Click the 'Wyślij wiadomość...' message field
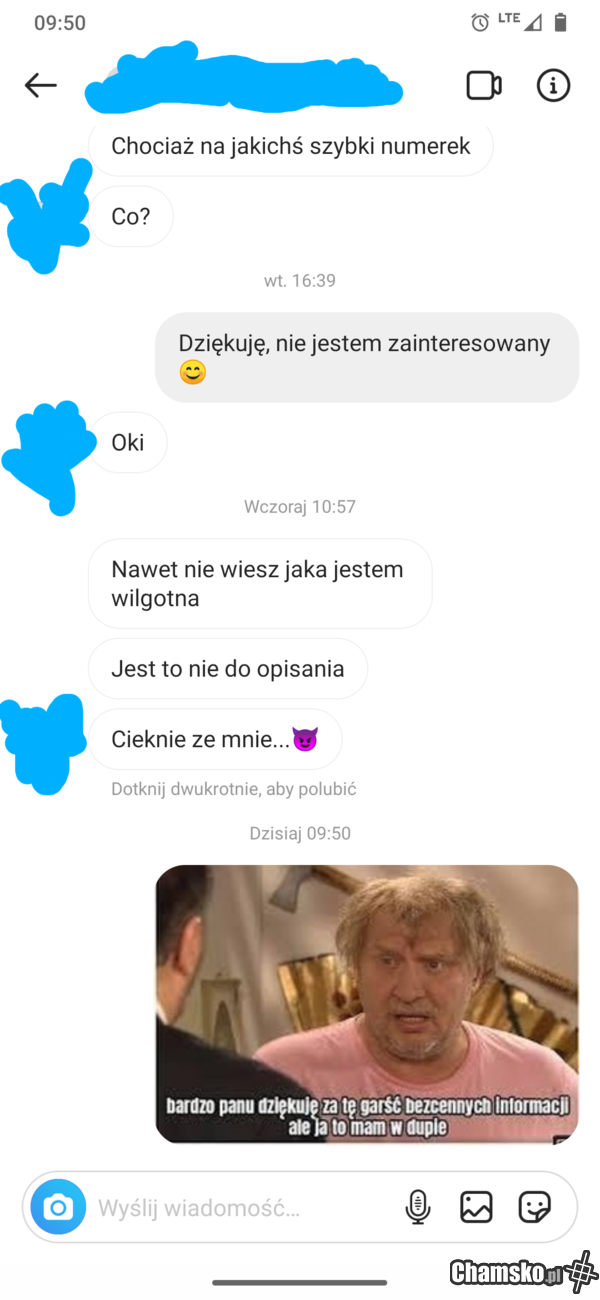The height and width of the screenshot is (1300, 600). [x=245, y=1207]
